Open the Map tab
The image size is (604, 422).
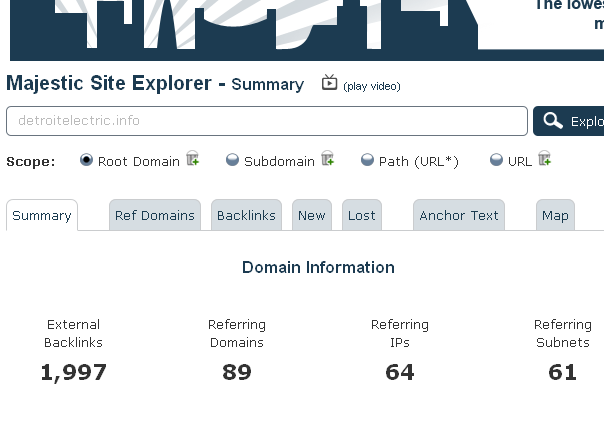[555, 215]
